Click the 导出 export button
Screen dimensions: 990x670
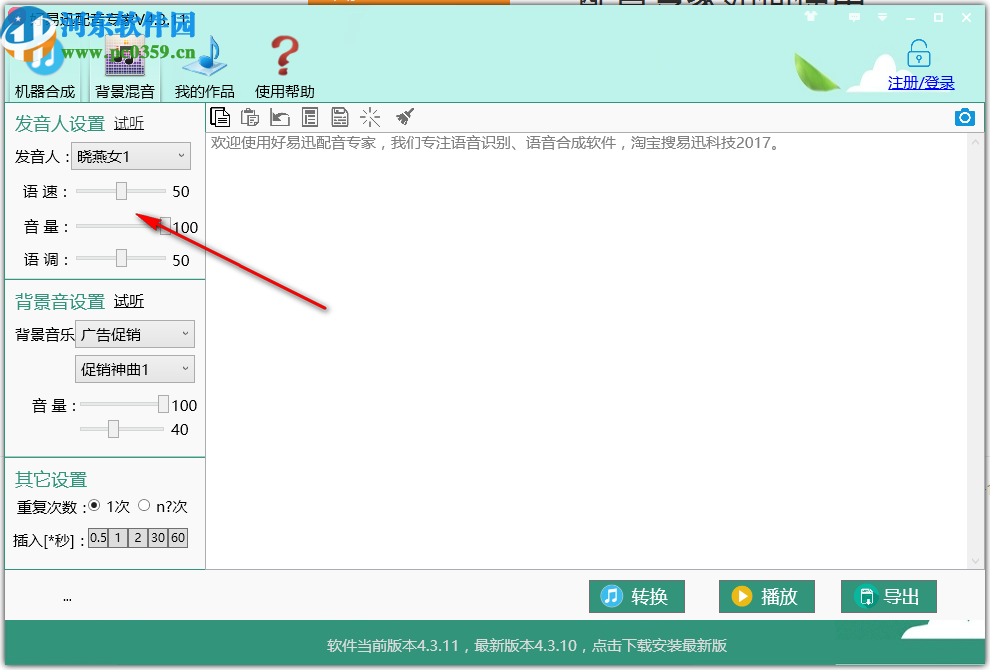click(x=888, y=596)
